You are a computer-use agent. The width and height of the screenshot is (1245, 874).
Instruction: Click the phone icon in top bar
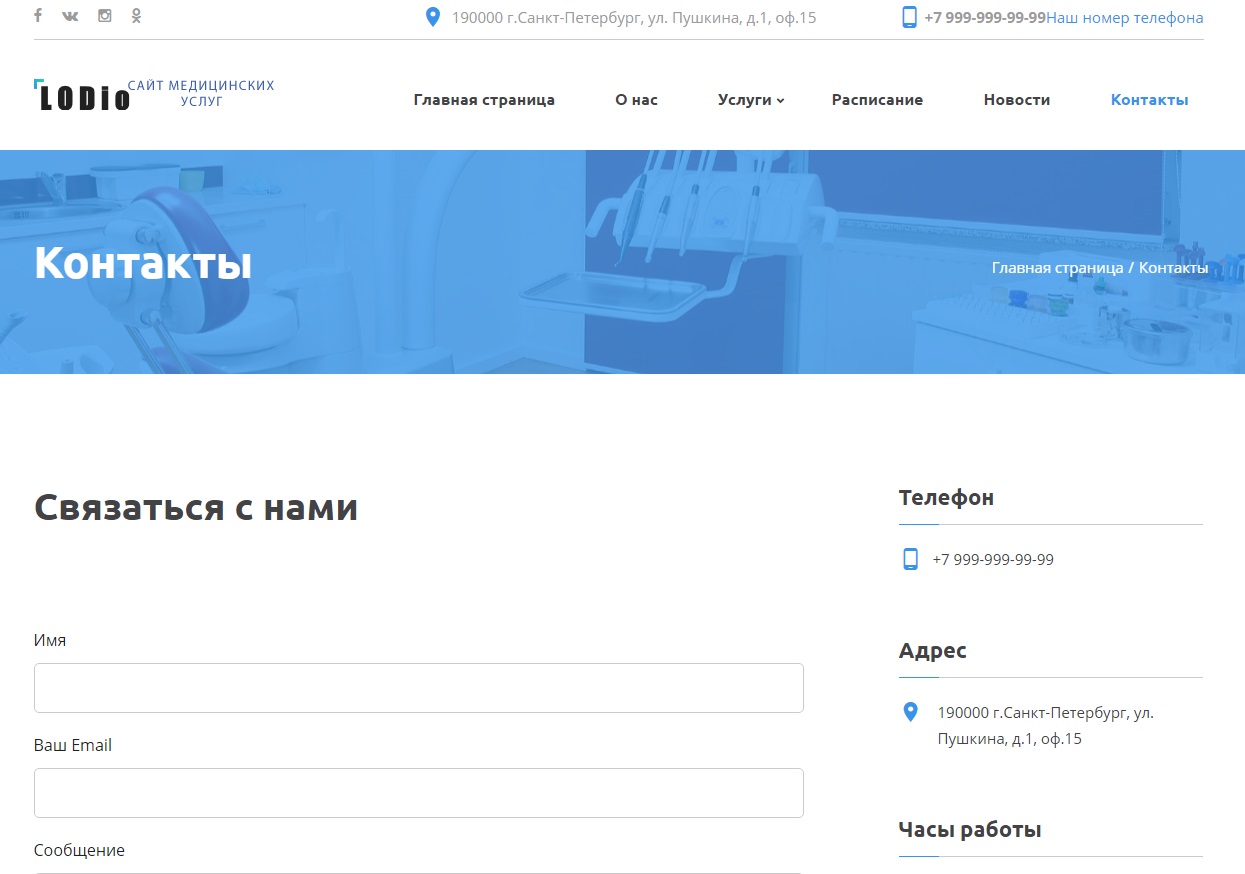[x=909, y=17]
